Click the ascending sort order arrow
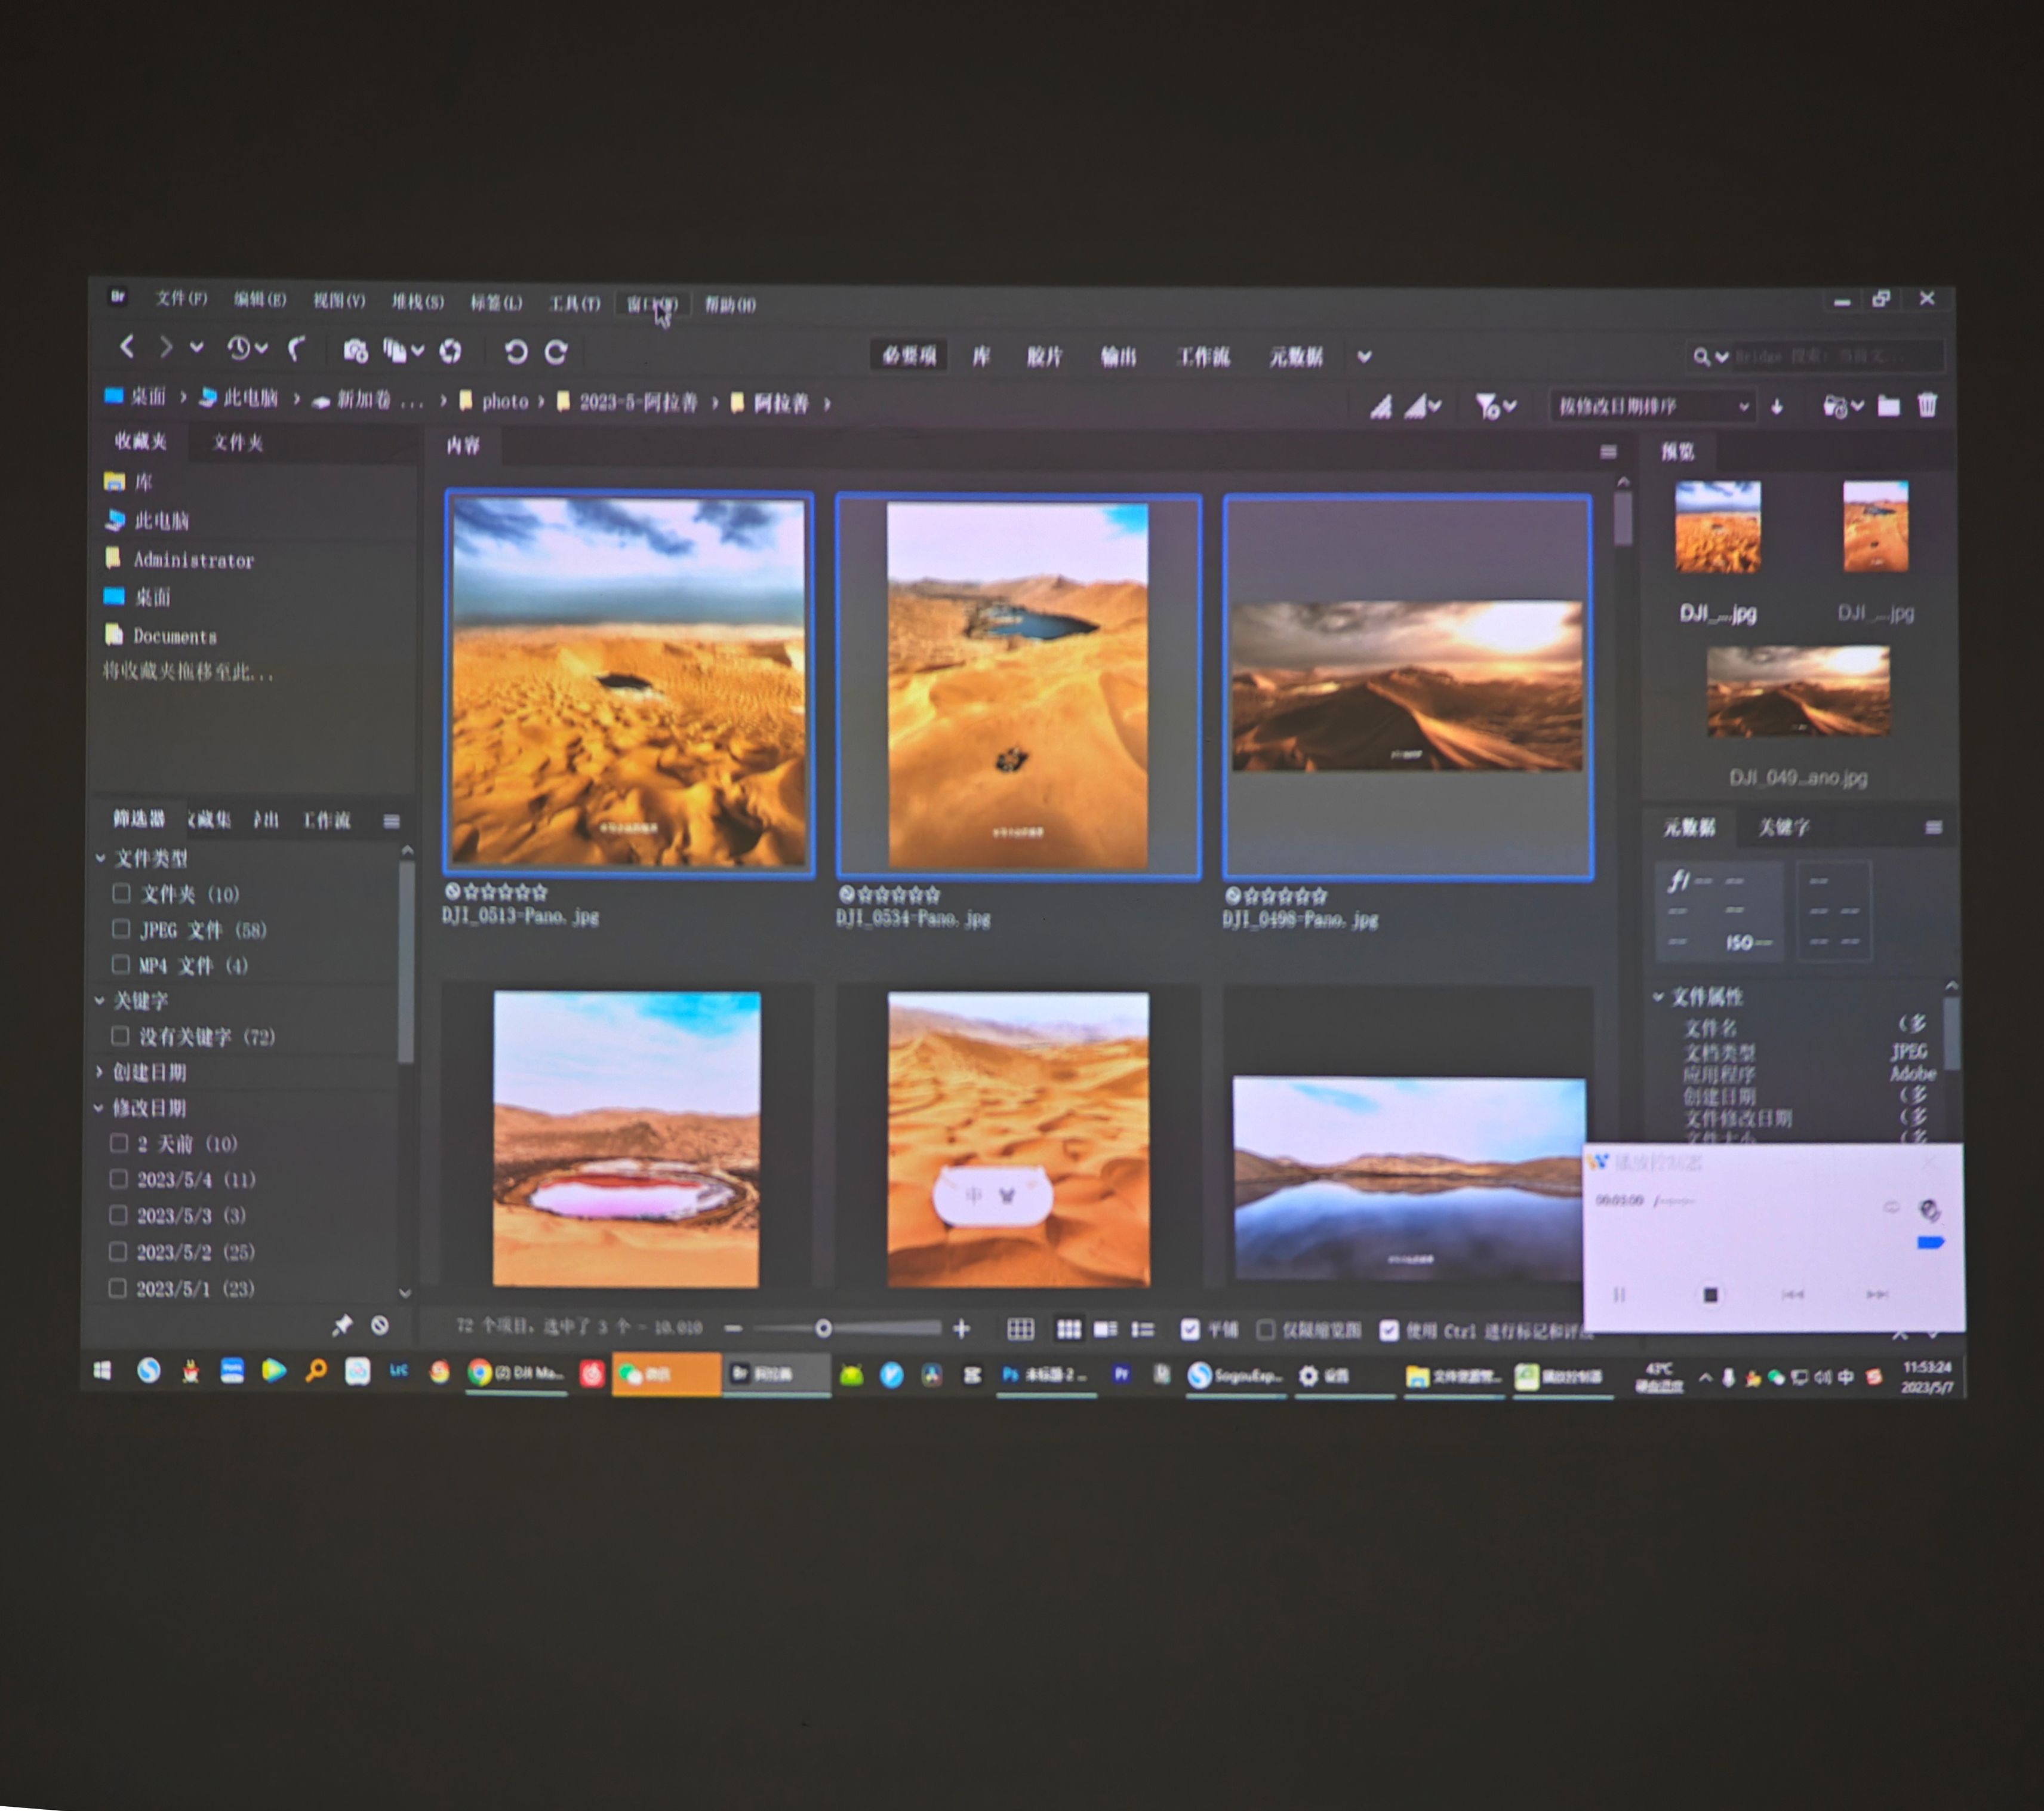Image resolution: width=2044 pixels, height=1811 pixels. click(x=1776, y=406)
